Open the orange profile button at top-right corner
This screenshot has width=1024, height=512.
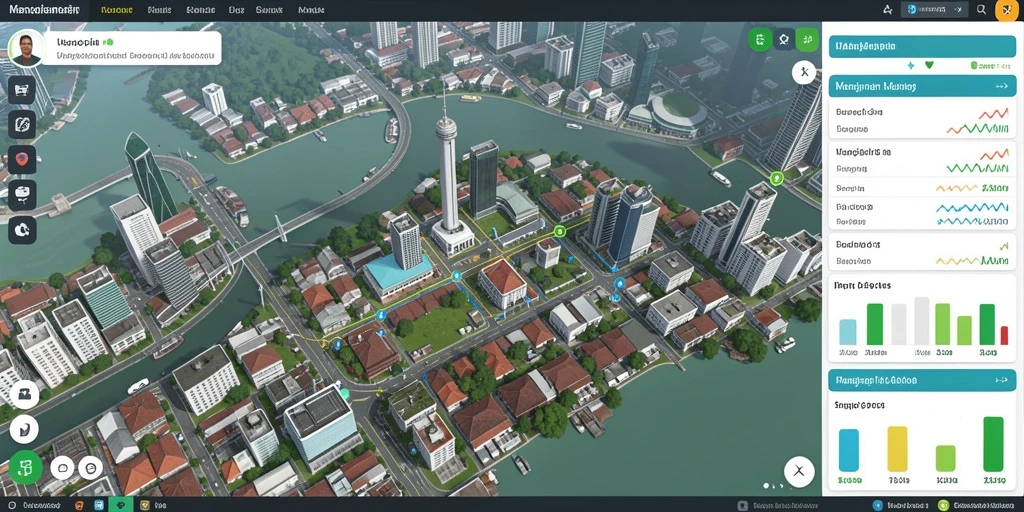(1006, 10)
